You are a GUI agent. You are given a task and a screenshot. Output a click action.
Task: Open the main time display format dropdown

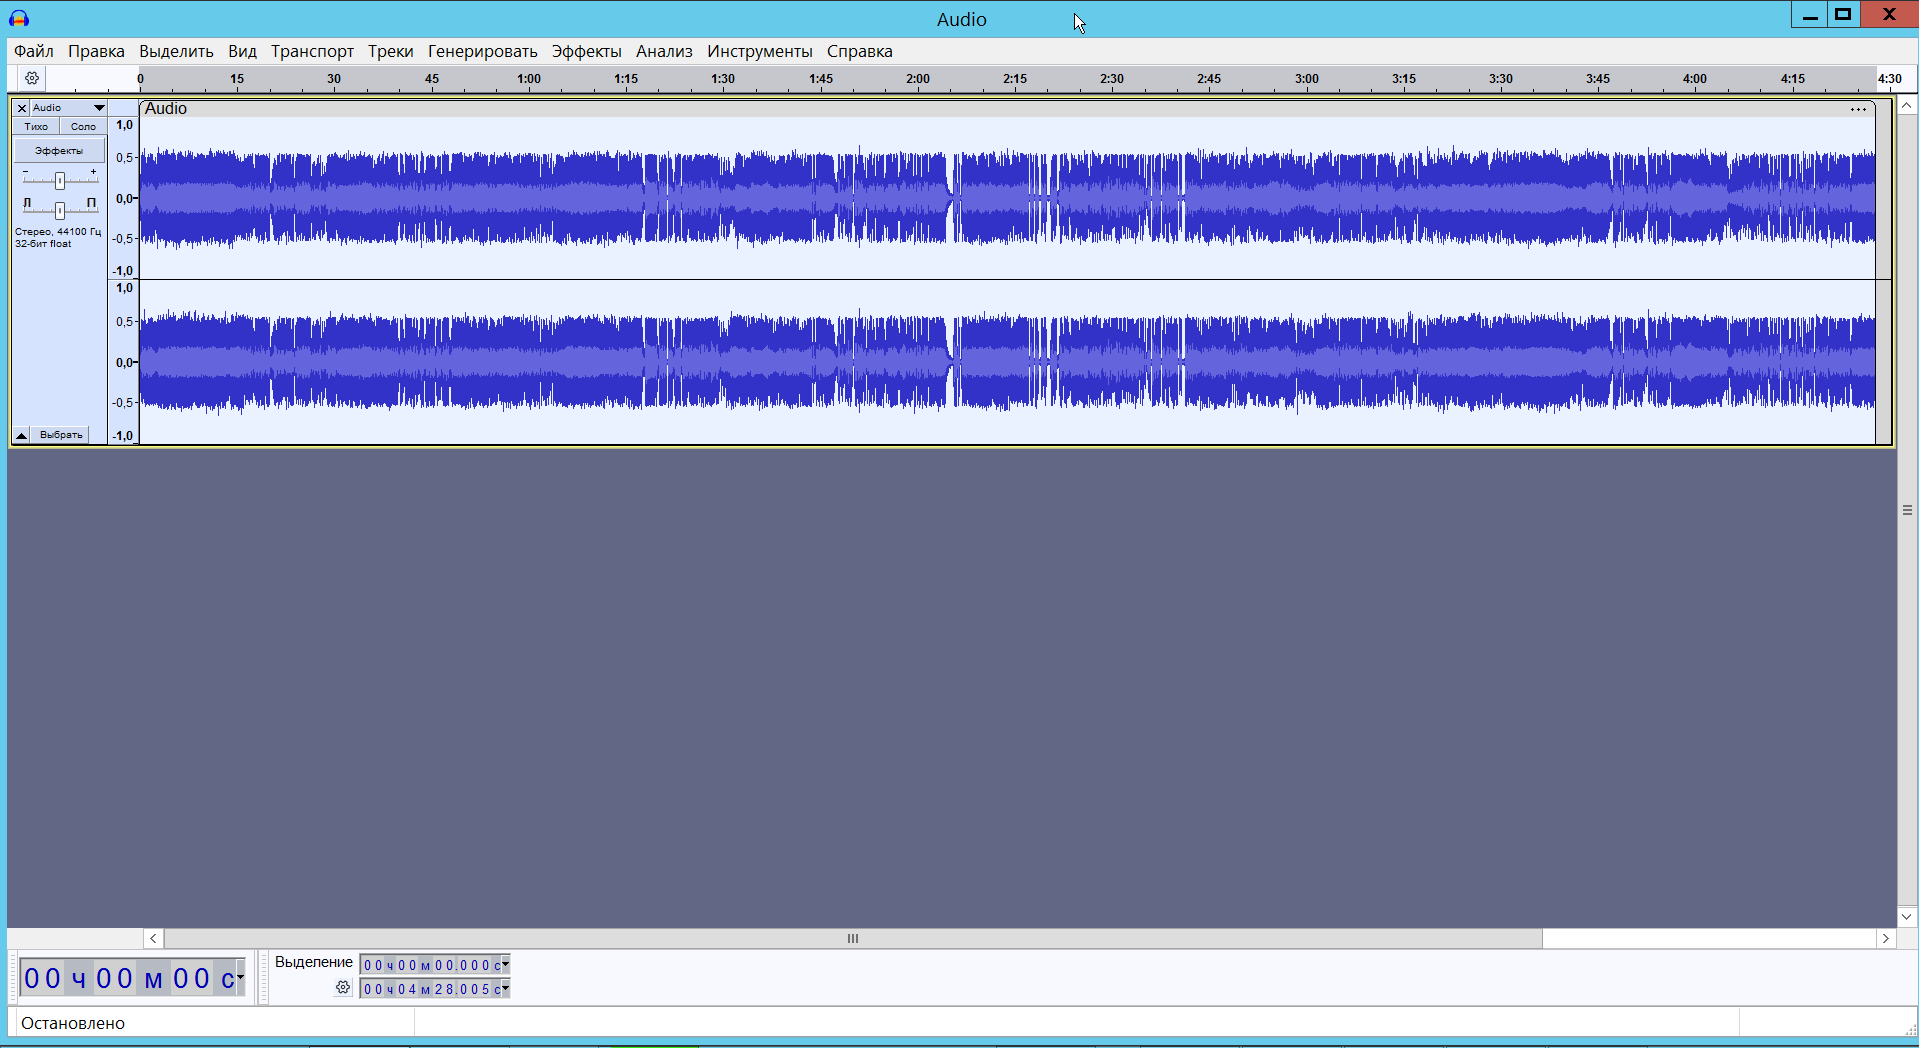click(x=240, y=977)
